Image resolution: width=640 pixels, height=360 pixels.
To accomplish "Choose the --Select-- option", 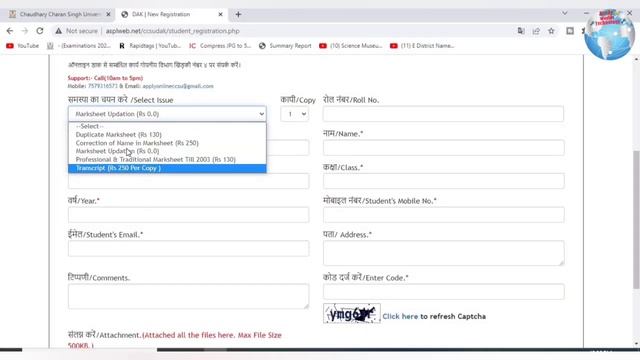I will 167,126.
